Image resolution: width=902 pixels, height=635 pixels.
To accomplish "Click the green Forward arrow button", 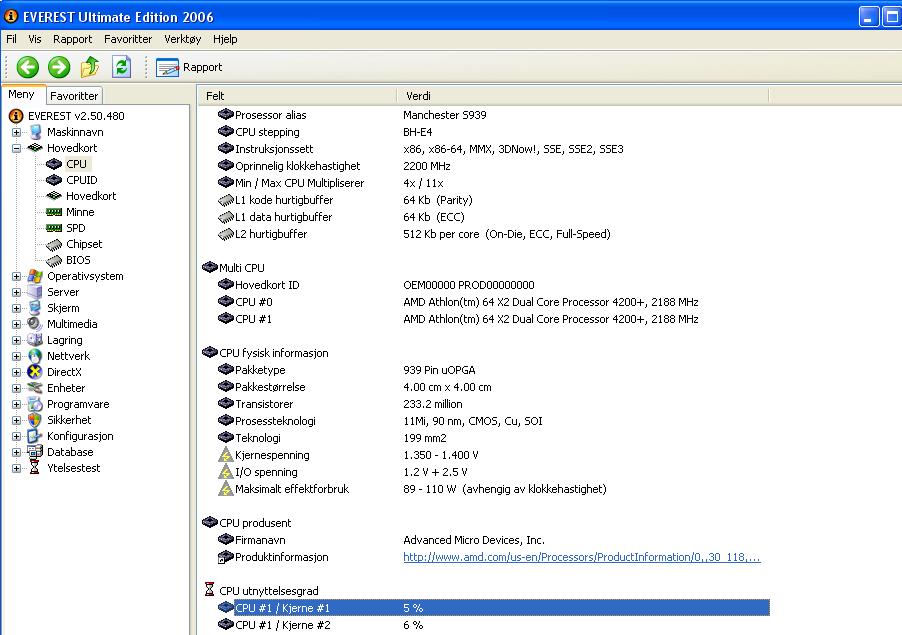I will [59, 67].
